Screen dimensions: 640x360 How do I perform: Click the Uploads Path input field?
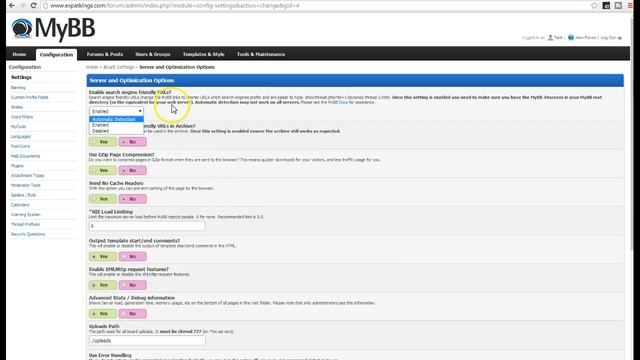coord(147,340)
